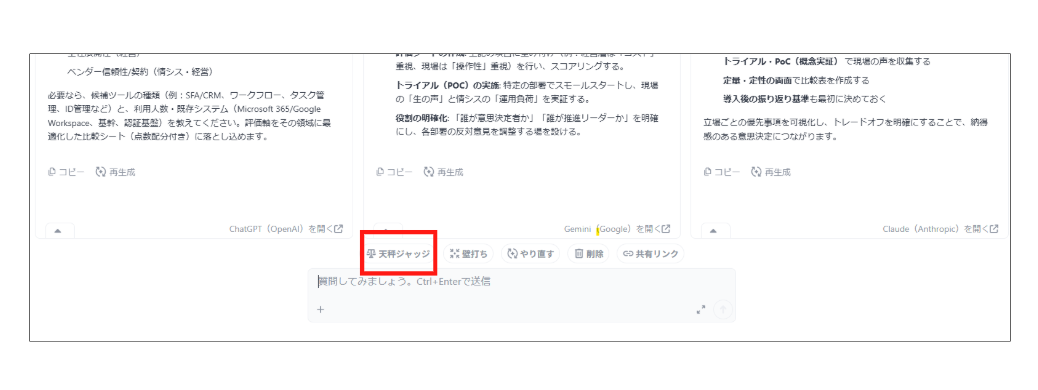The image size is (1038, 390).
Task: Click the 共有リンク share link button
Action: click(651, 254)
